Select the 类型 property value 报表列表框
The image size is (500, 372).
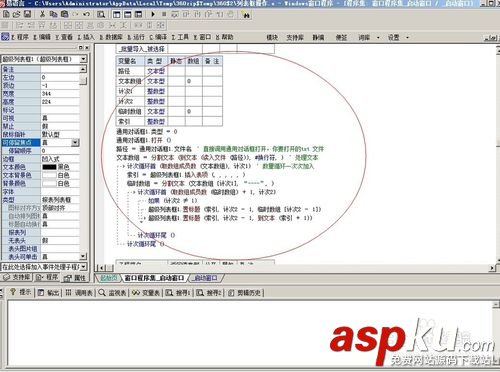(60, 200)
